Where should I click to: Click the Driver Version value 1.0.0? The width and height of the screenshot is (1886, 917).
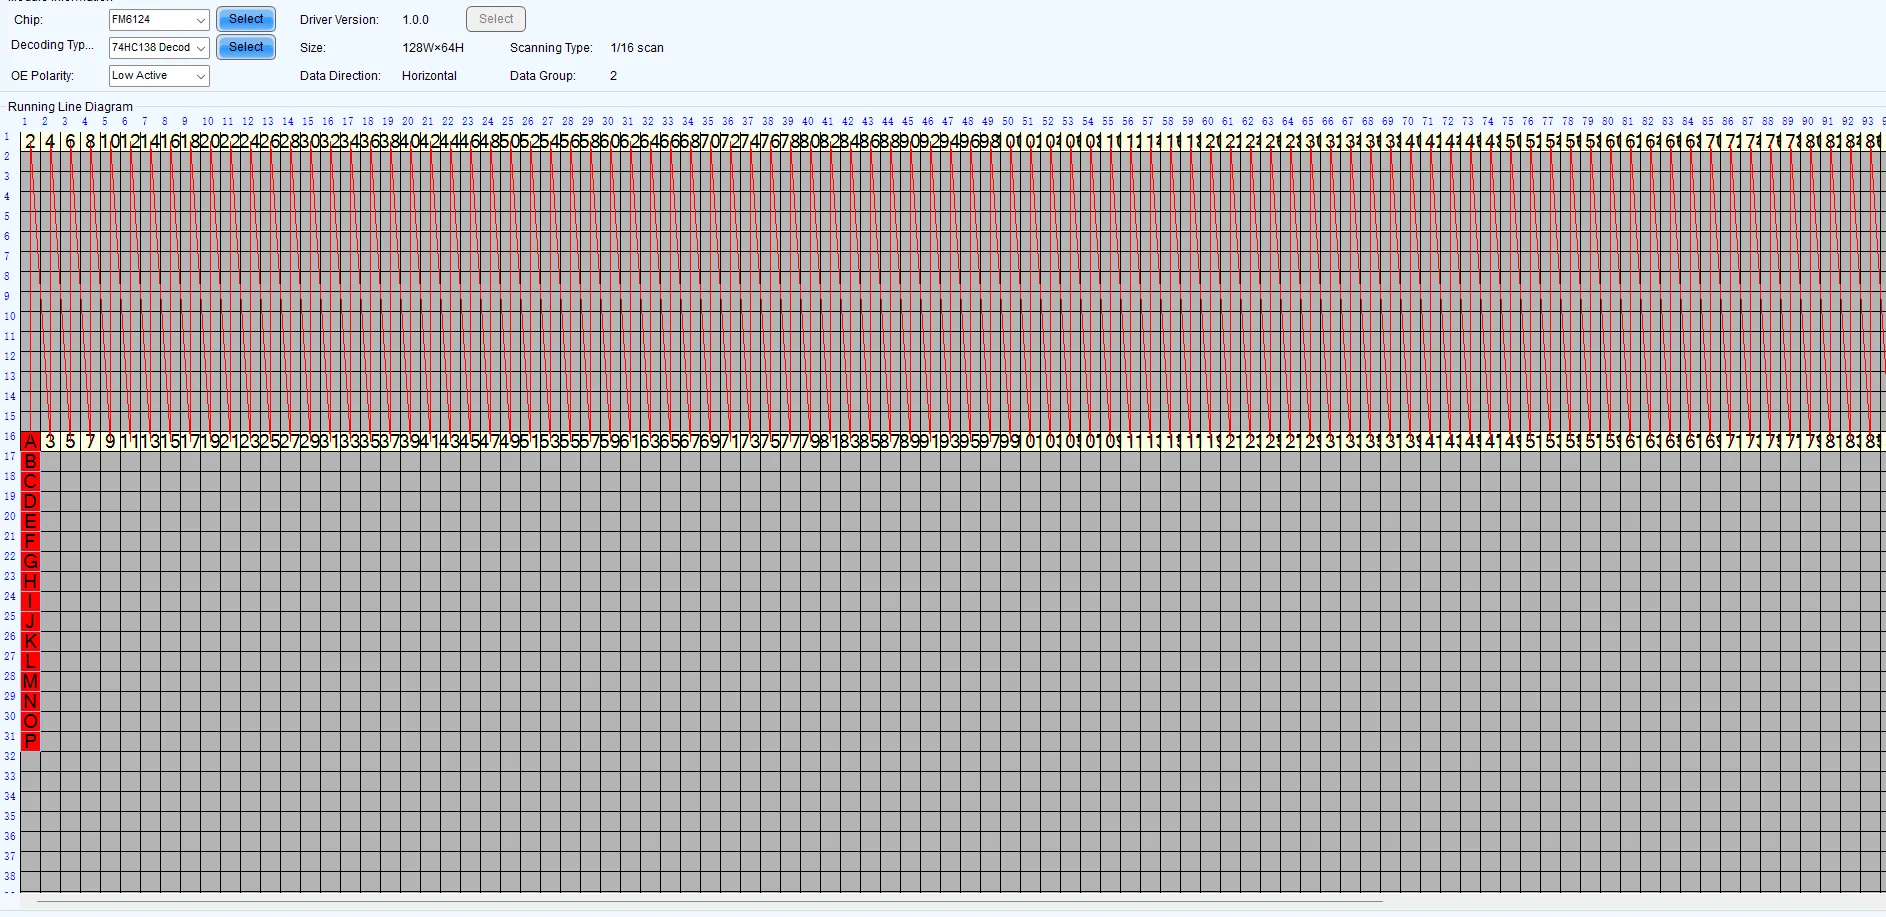click(416, 20)
